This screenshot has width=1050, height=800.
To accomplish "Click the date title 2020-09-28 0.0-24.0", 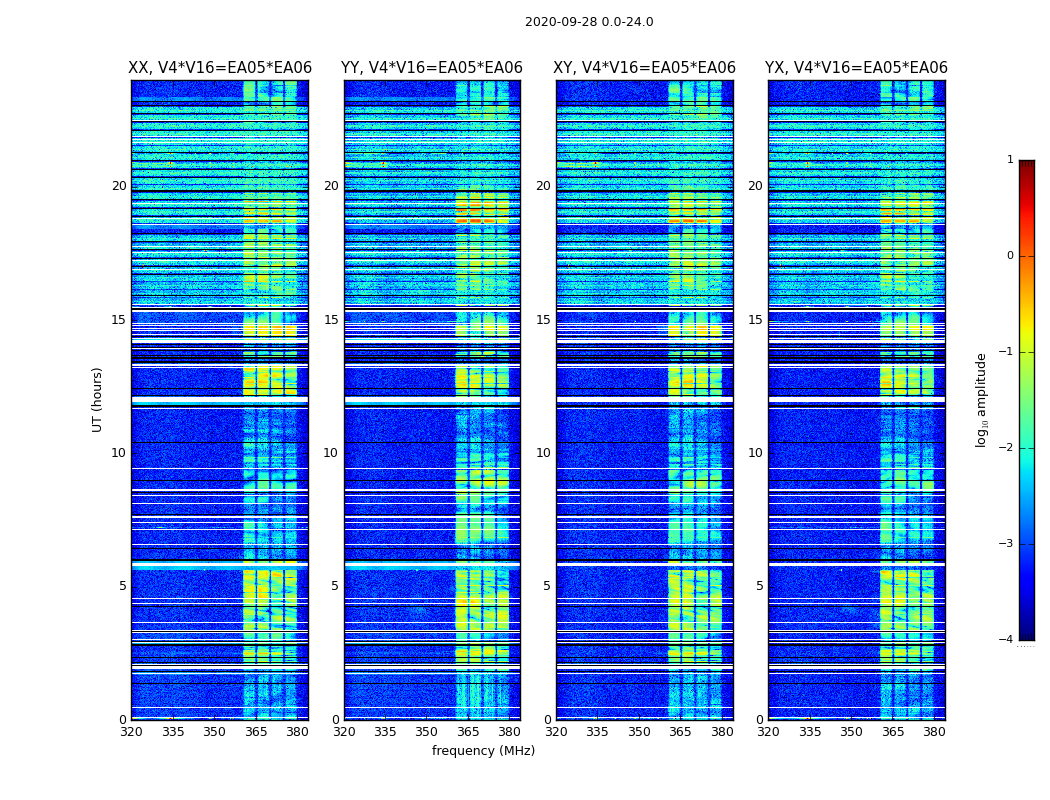I will click(x=589, y=21).
